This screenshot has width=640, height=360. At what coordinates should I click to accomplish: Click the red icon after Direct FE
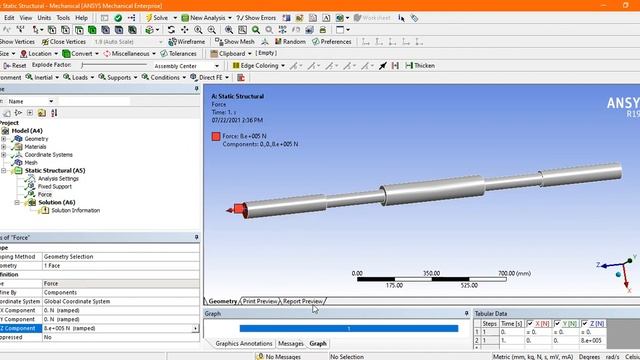[x=241, y=77]
